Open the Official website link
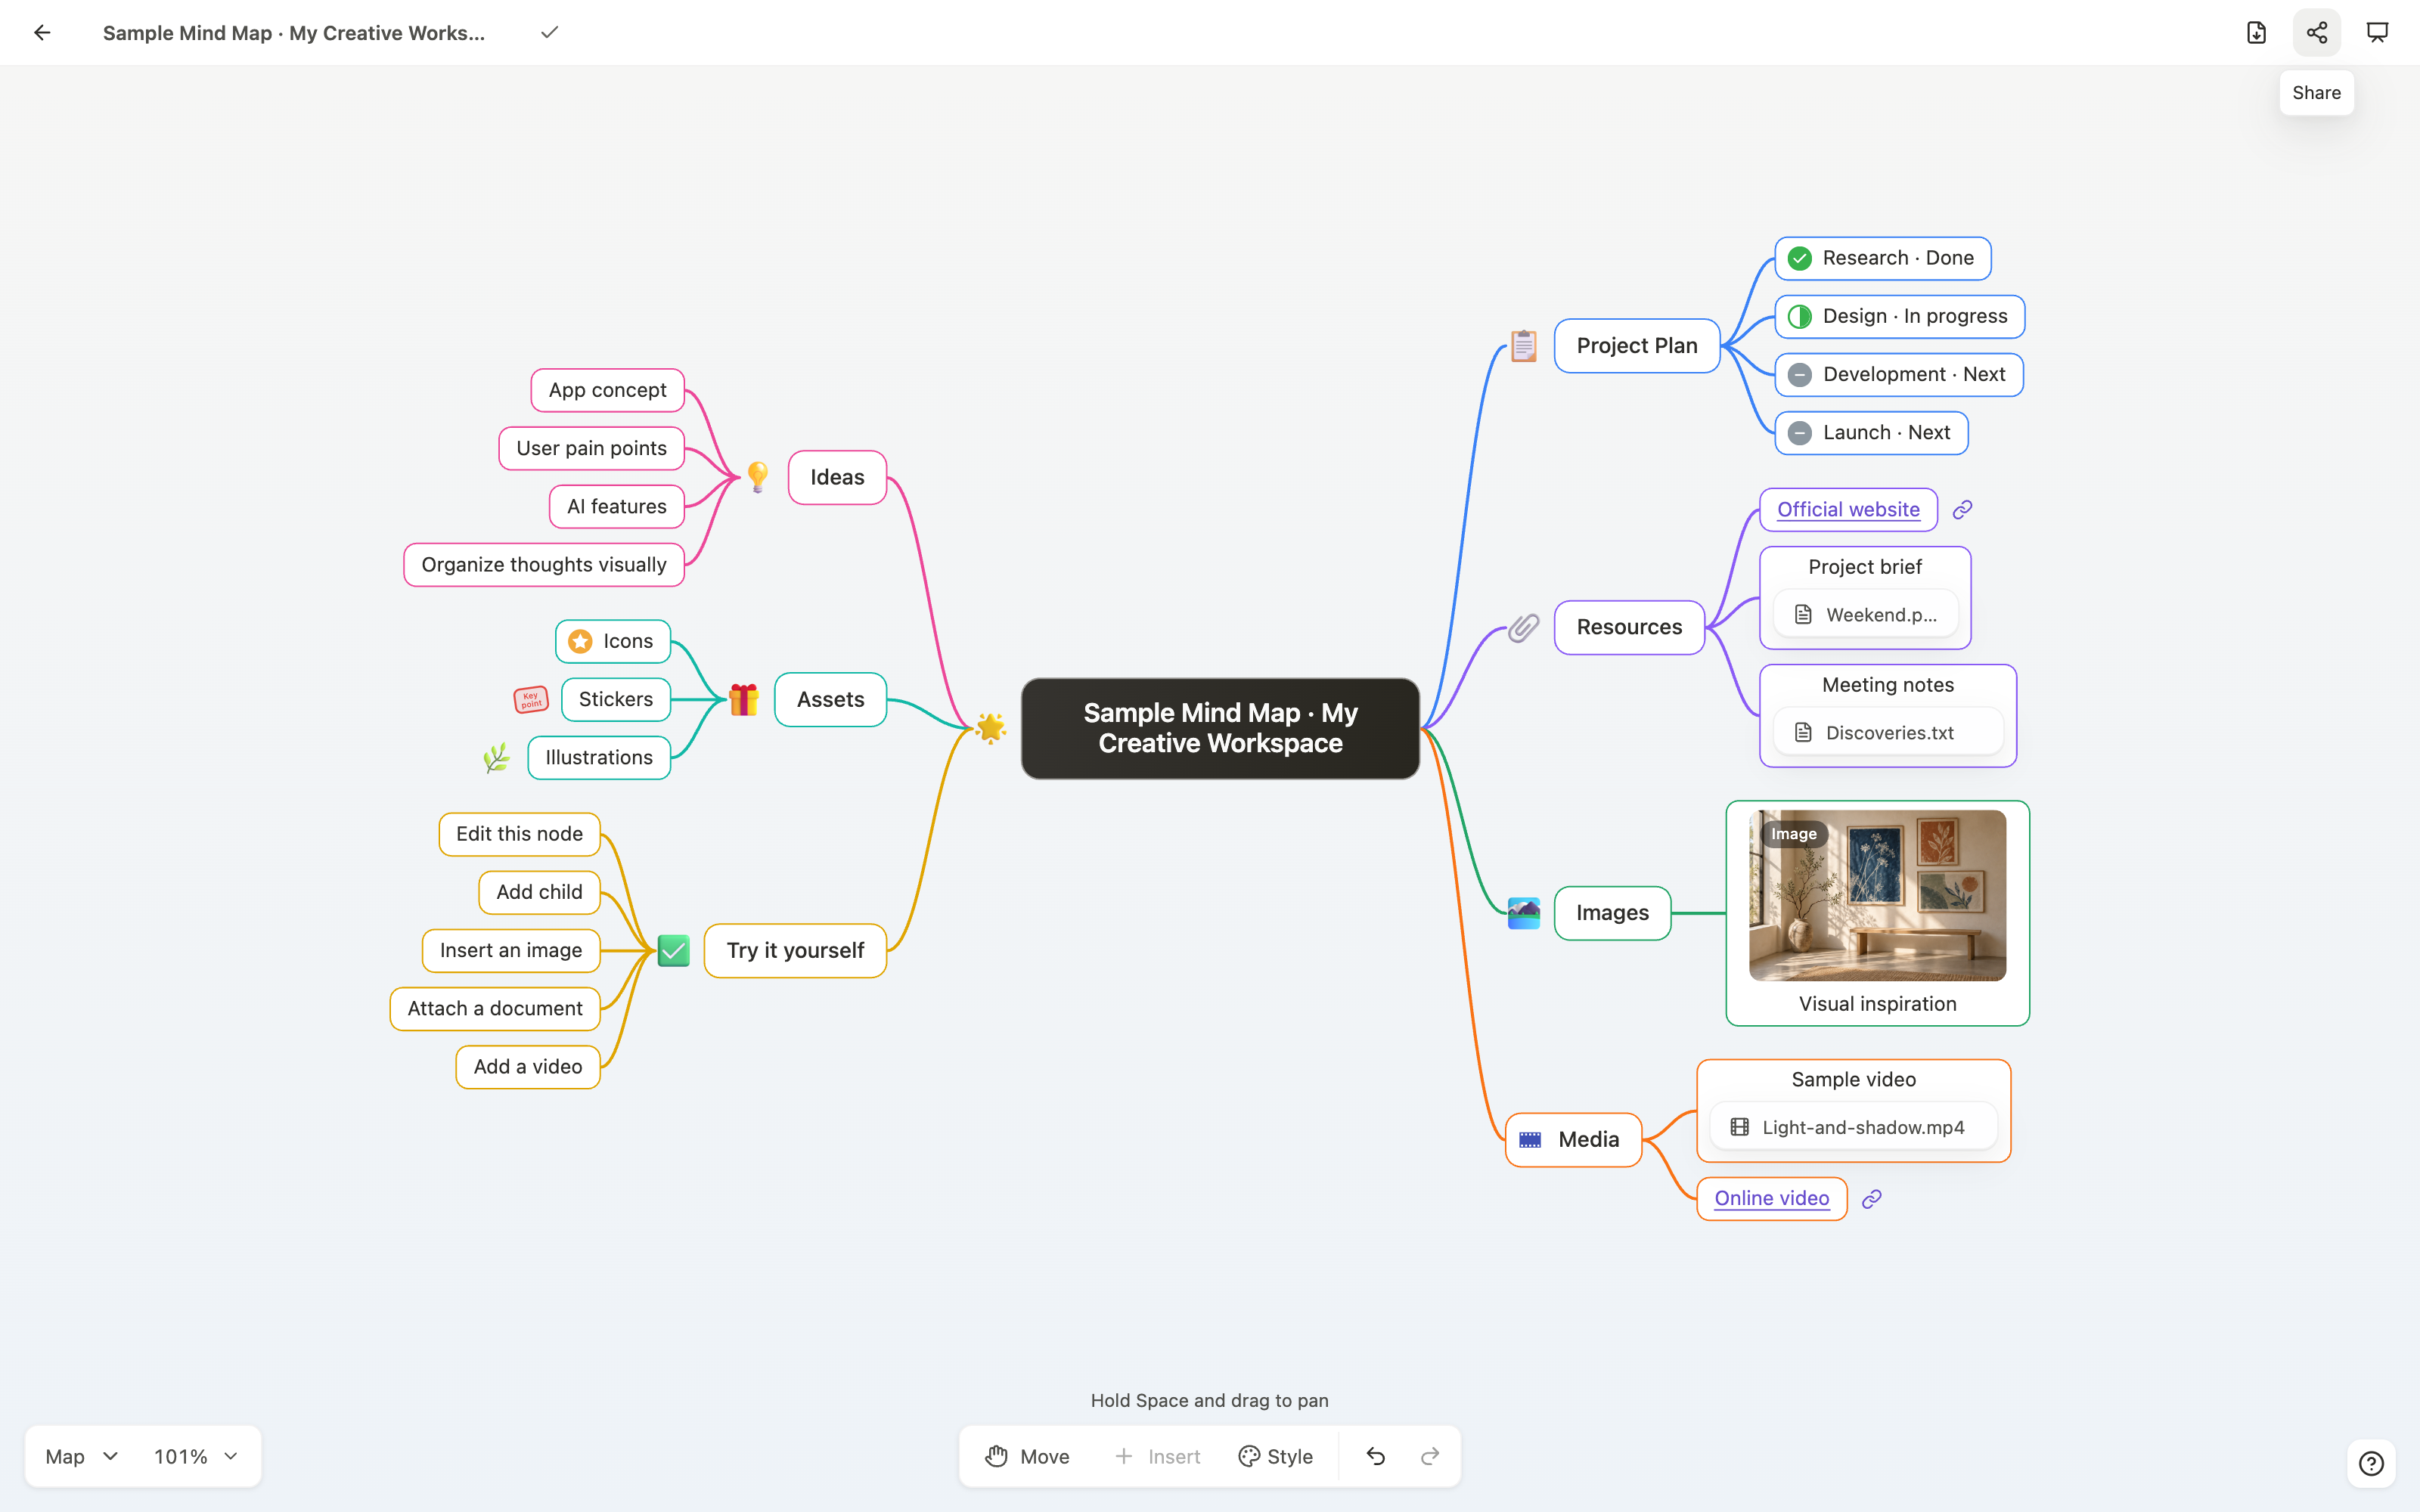The image size is (2420, 1512). [x=1848, y=510]
